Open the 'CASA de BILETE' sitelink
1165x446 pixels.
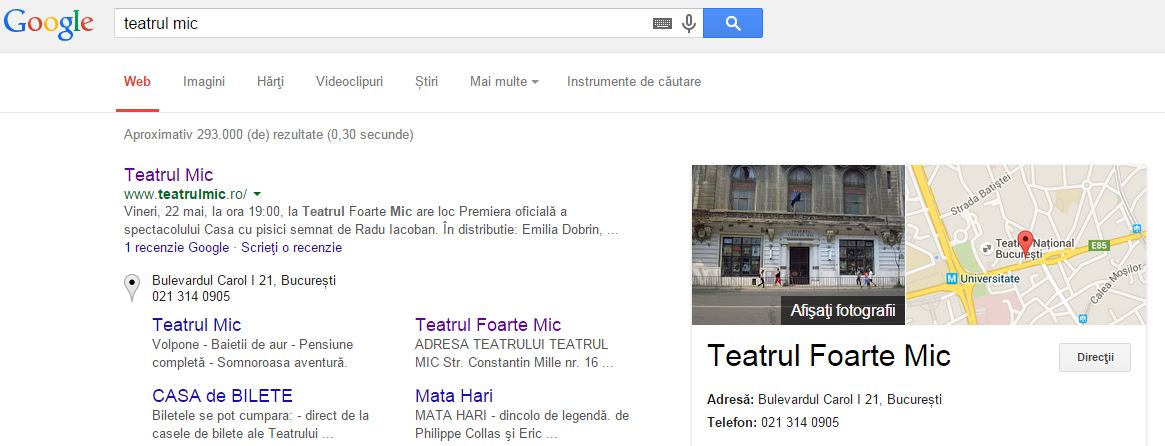pos(222,395)
